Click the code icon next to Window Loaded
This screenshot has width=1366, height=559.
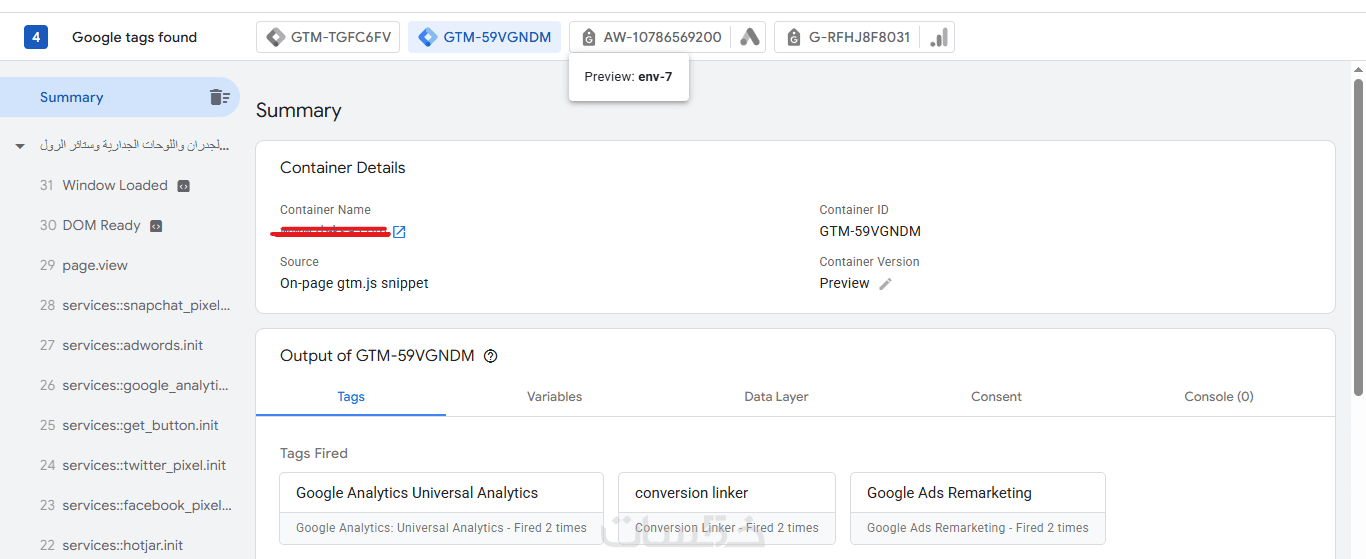183,186
